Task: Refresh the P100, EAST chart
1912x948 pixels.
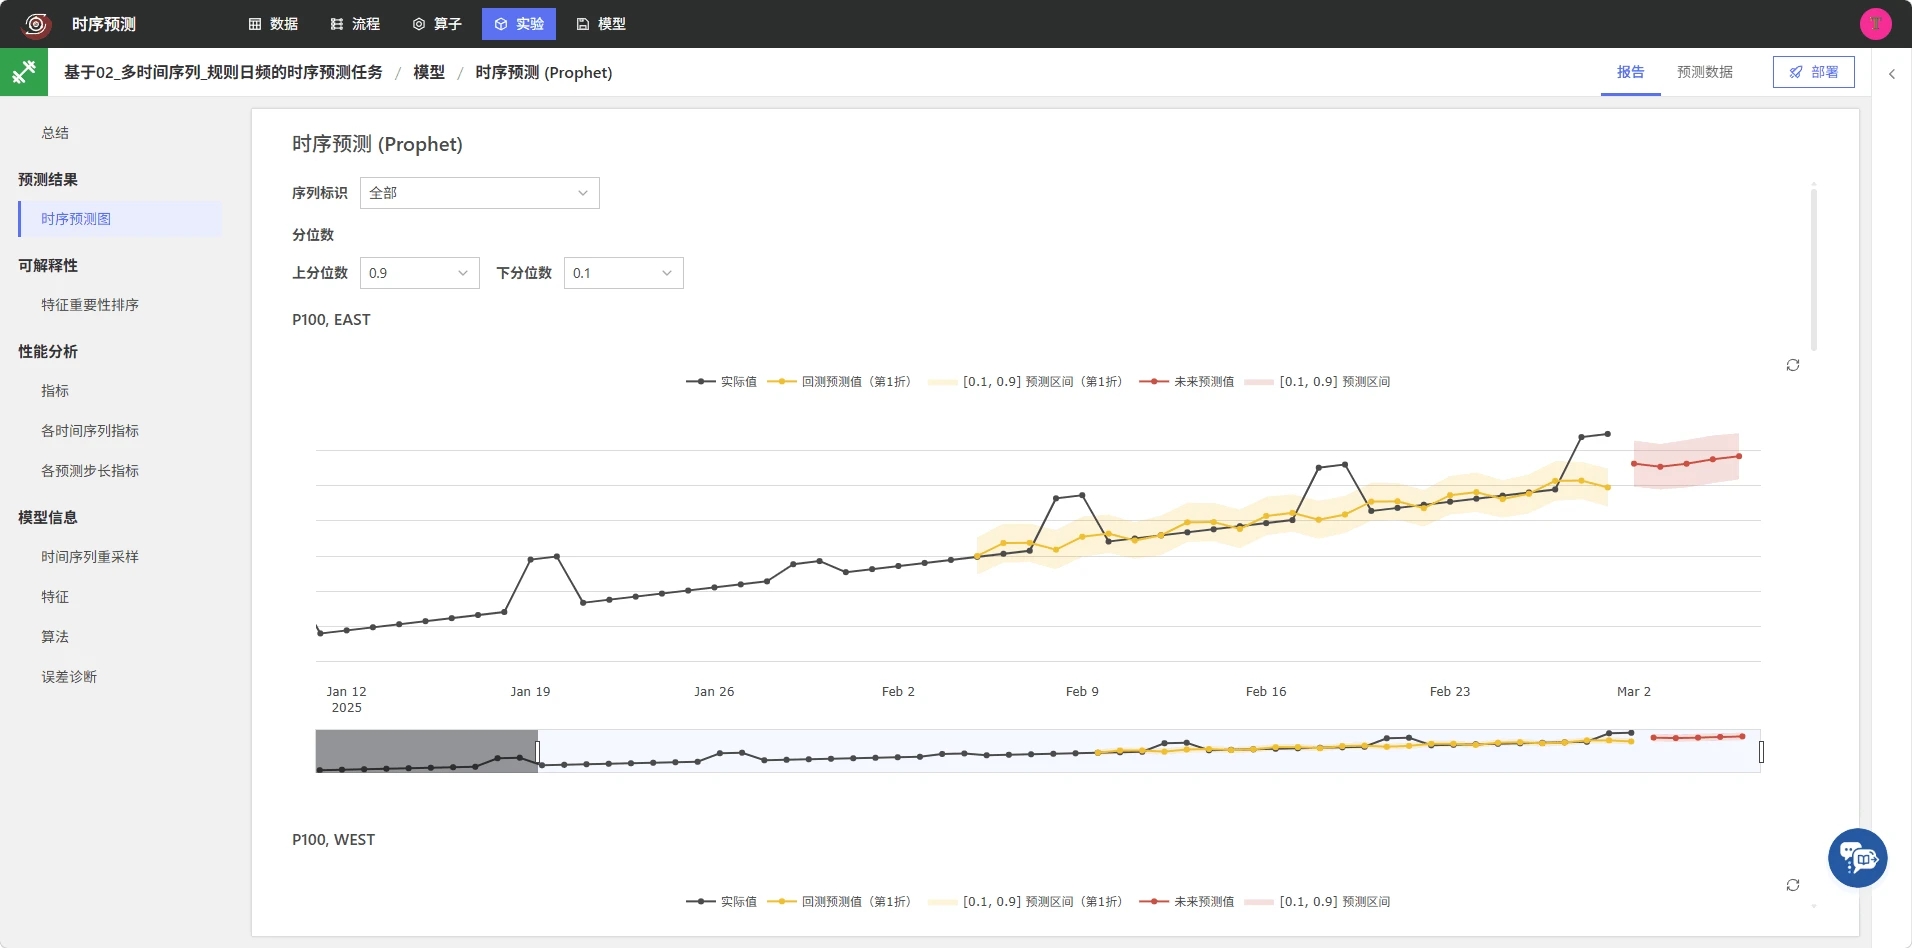Action: point(1792,365)
